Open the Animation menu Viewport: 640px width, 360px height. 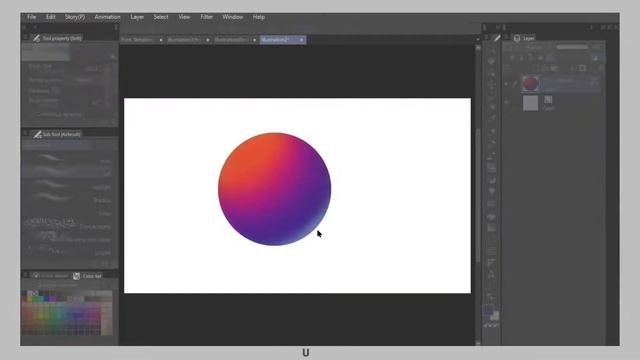tap(107, 17)
